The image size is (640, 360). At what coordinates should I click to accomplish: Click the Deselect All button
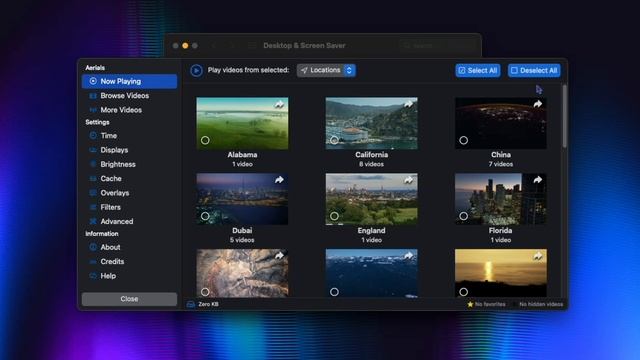click(534, 70)
